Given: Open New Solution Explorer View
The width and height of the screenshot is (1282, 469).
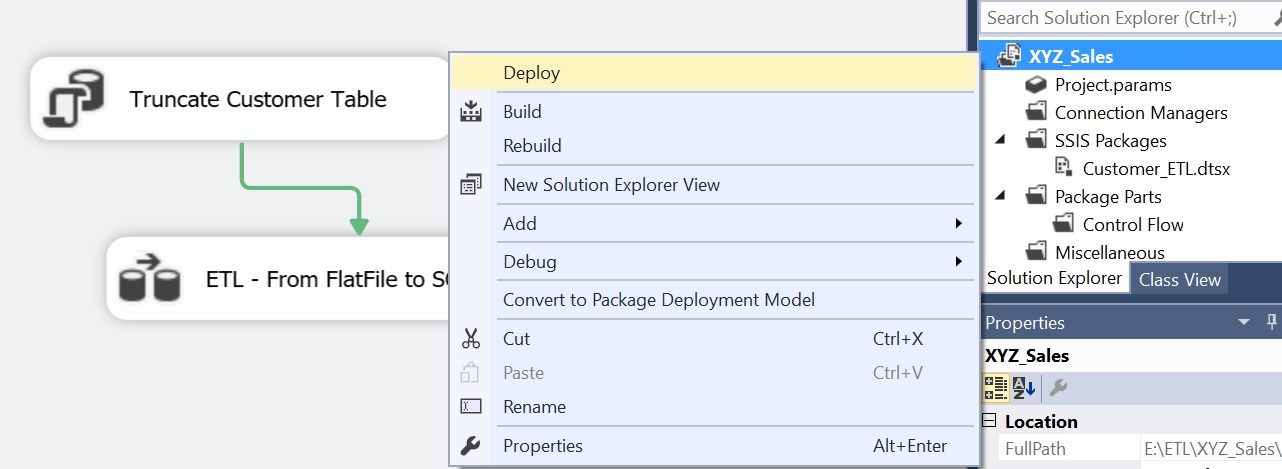Looking at the screenshot, I should click(x=713, y=185).
